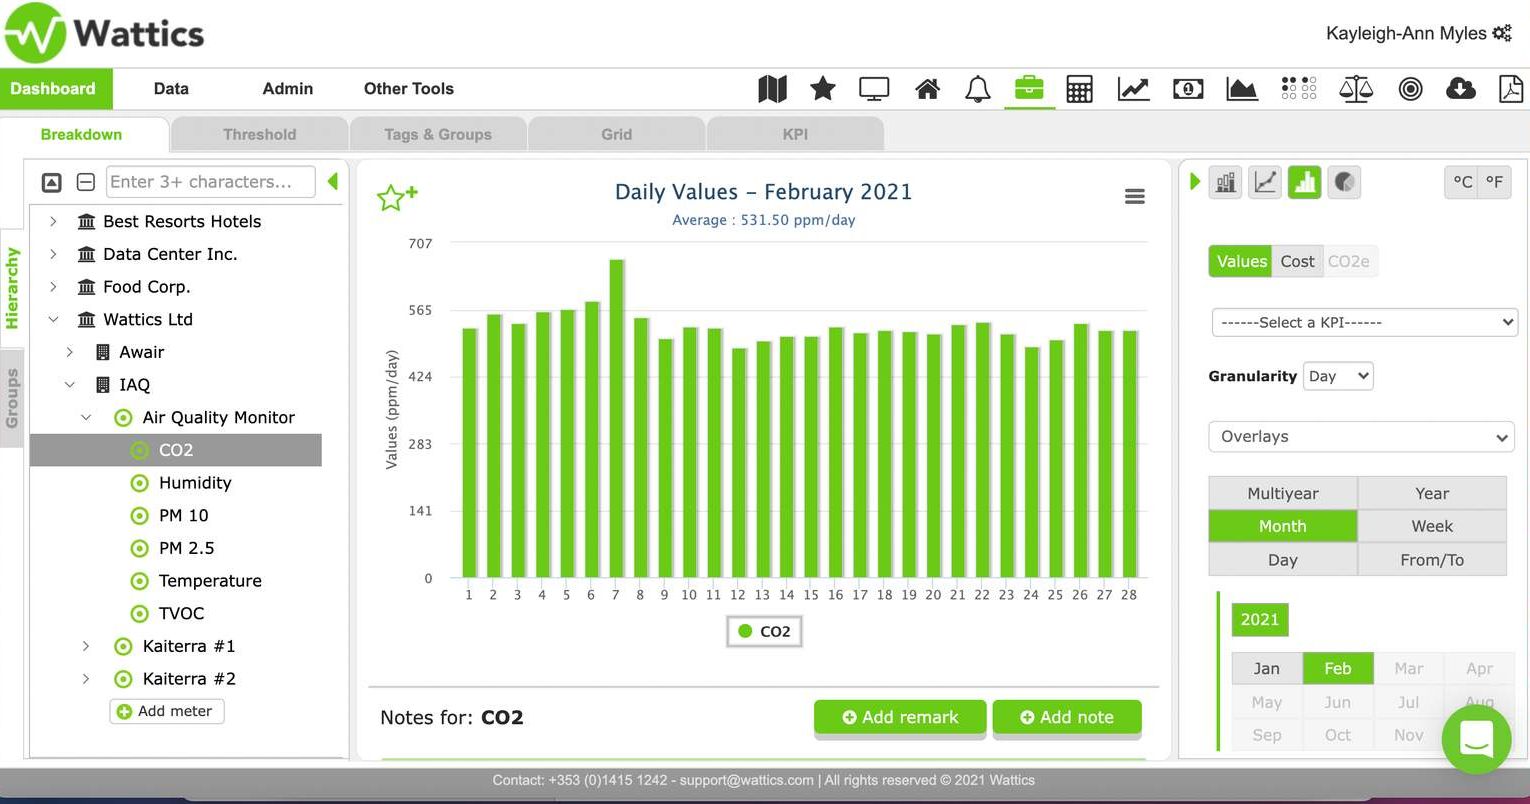This screenshot has height=804, width=1530.
Task: Click the hierarchy search input field
Action: [210, 182]
